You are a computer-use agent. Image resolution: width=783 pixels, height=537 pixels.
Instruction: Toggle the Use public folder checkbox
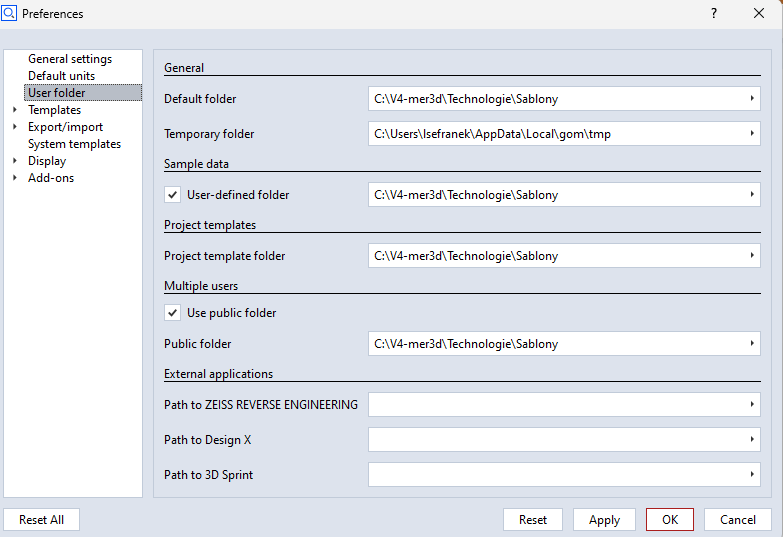(x=173, y=313)
